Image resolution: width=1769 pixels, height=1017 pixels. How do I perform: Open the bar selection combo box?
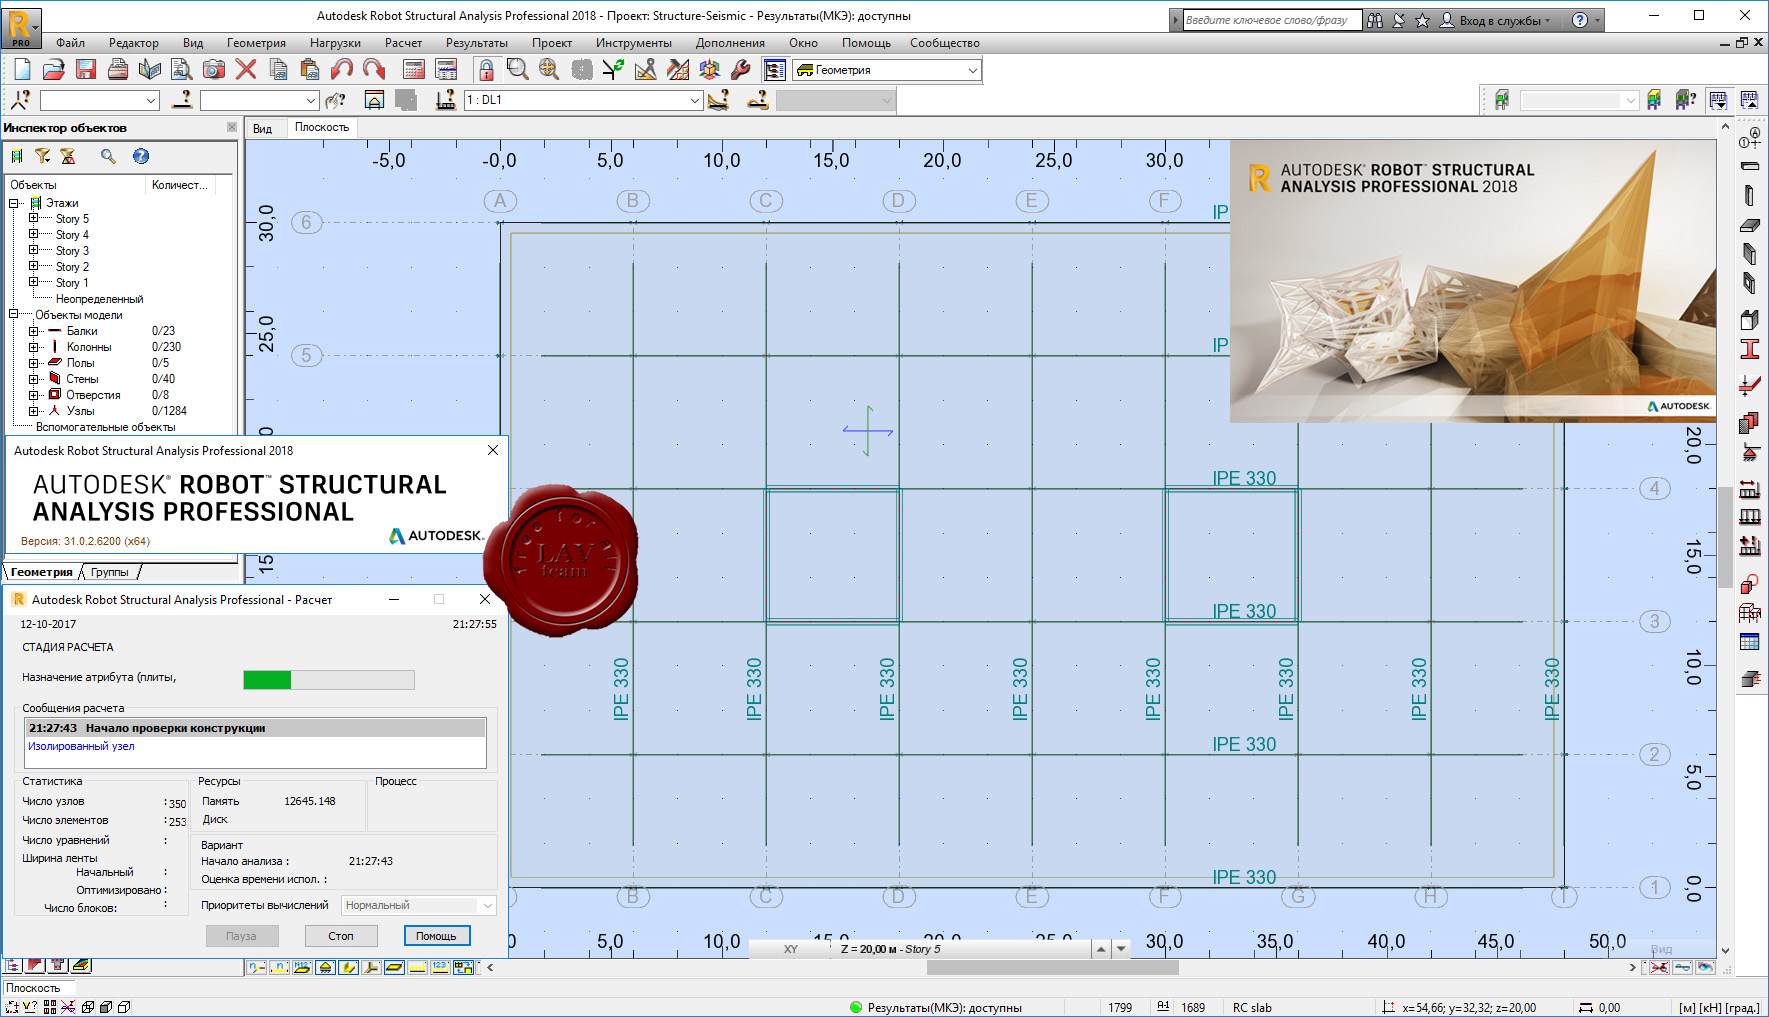pos(259,100)
